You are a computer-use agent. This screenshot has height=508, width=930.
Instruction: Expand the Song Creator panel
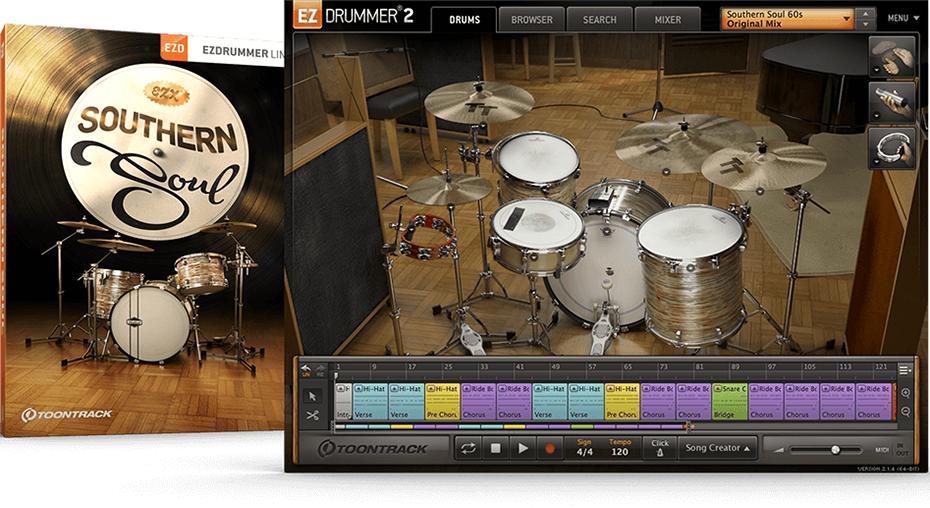point(716,448)
